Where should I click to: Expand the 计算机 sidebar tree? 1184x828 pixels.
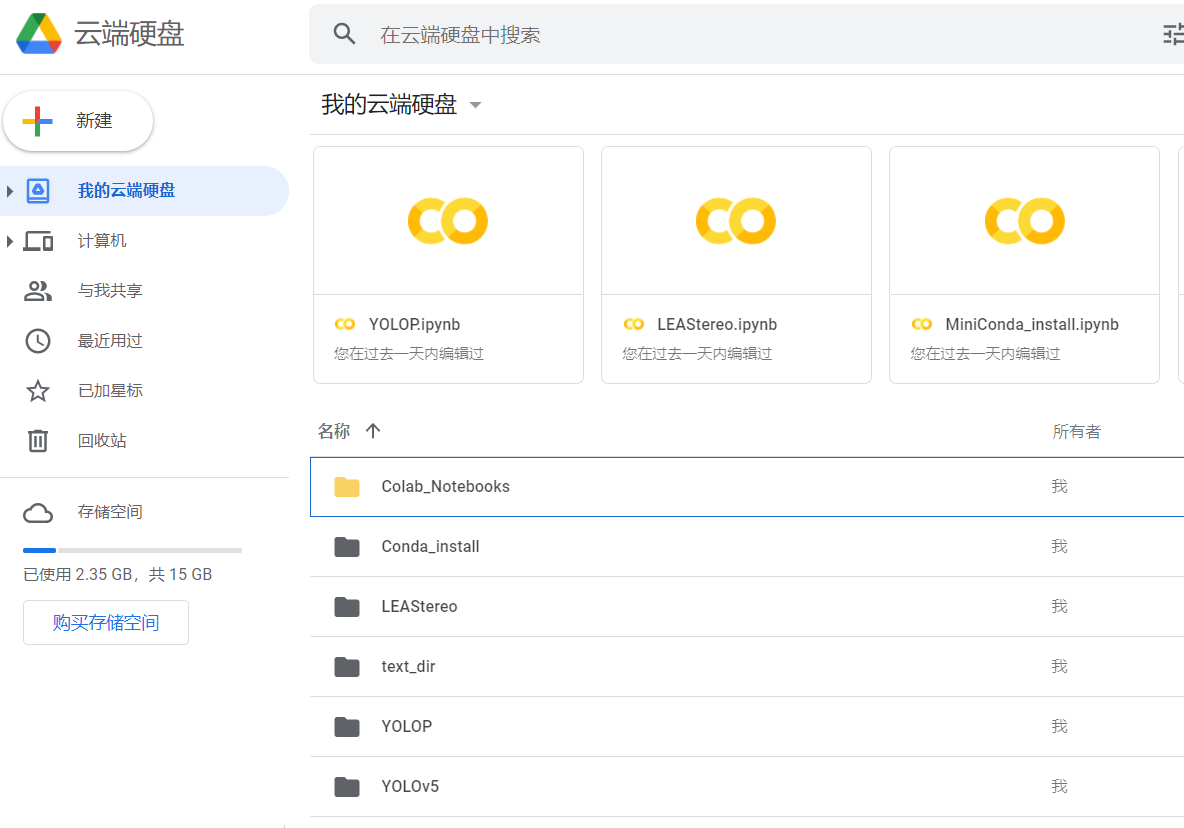10,241
